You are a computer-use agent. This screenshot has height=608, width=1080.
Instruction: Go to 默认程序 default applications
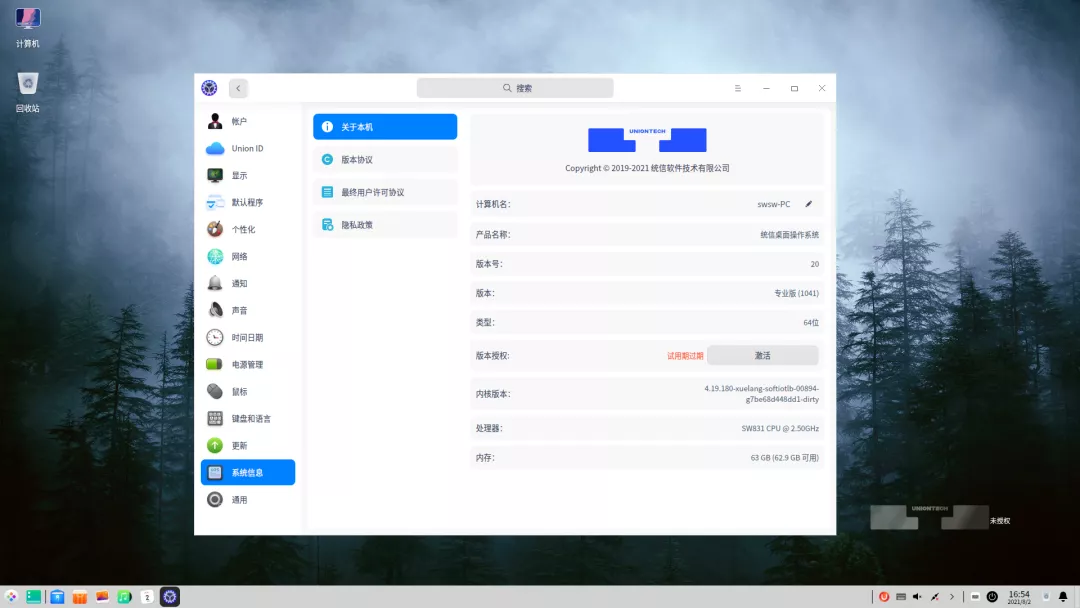[x=248, y=202]
